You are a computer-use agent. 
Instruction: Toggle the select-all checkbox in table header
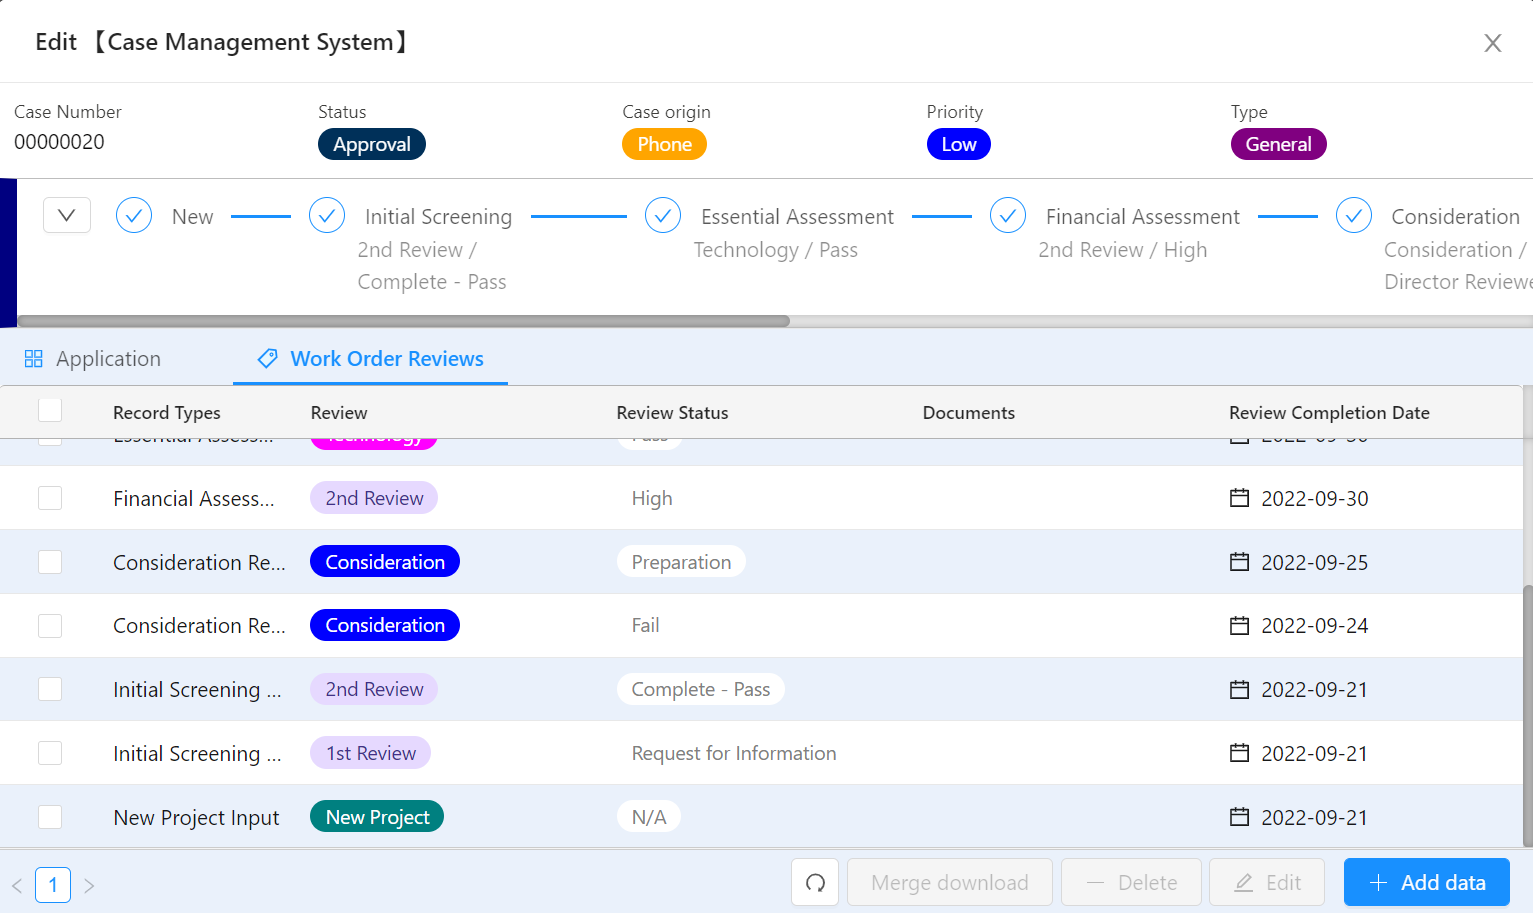click(50, 410)
